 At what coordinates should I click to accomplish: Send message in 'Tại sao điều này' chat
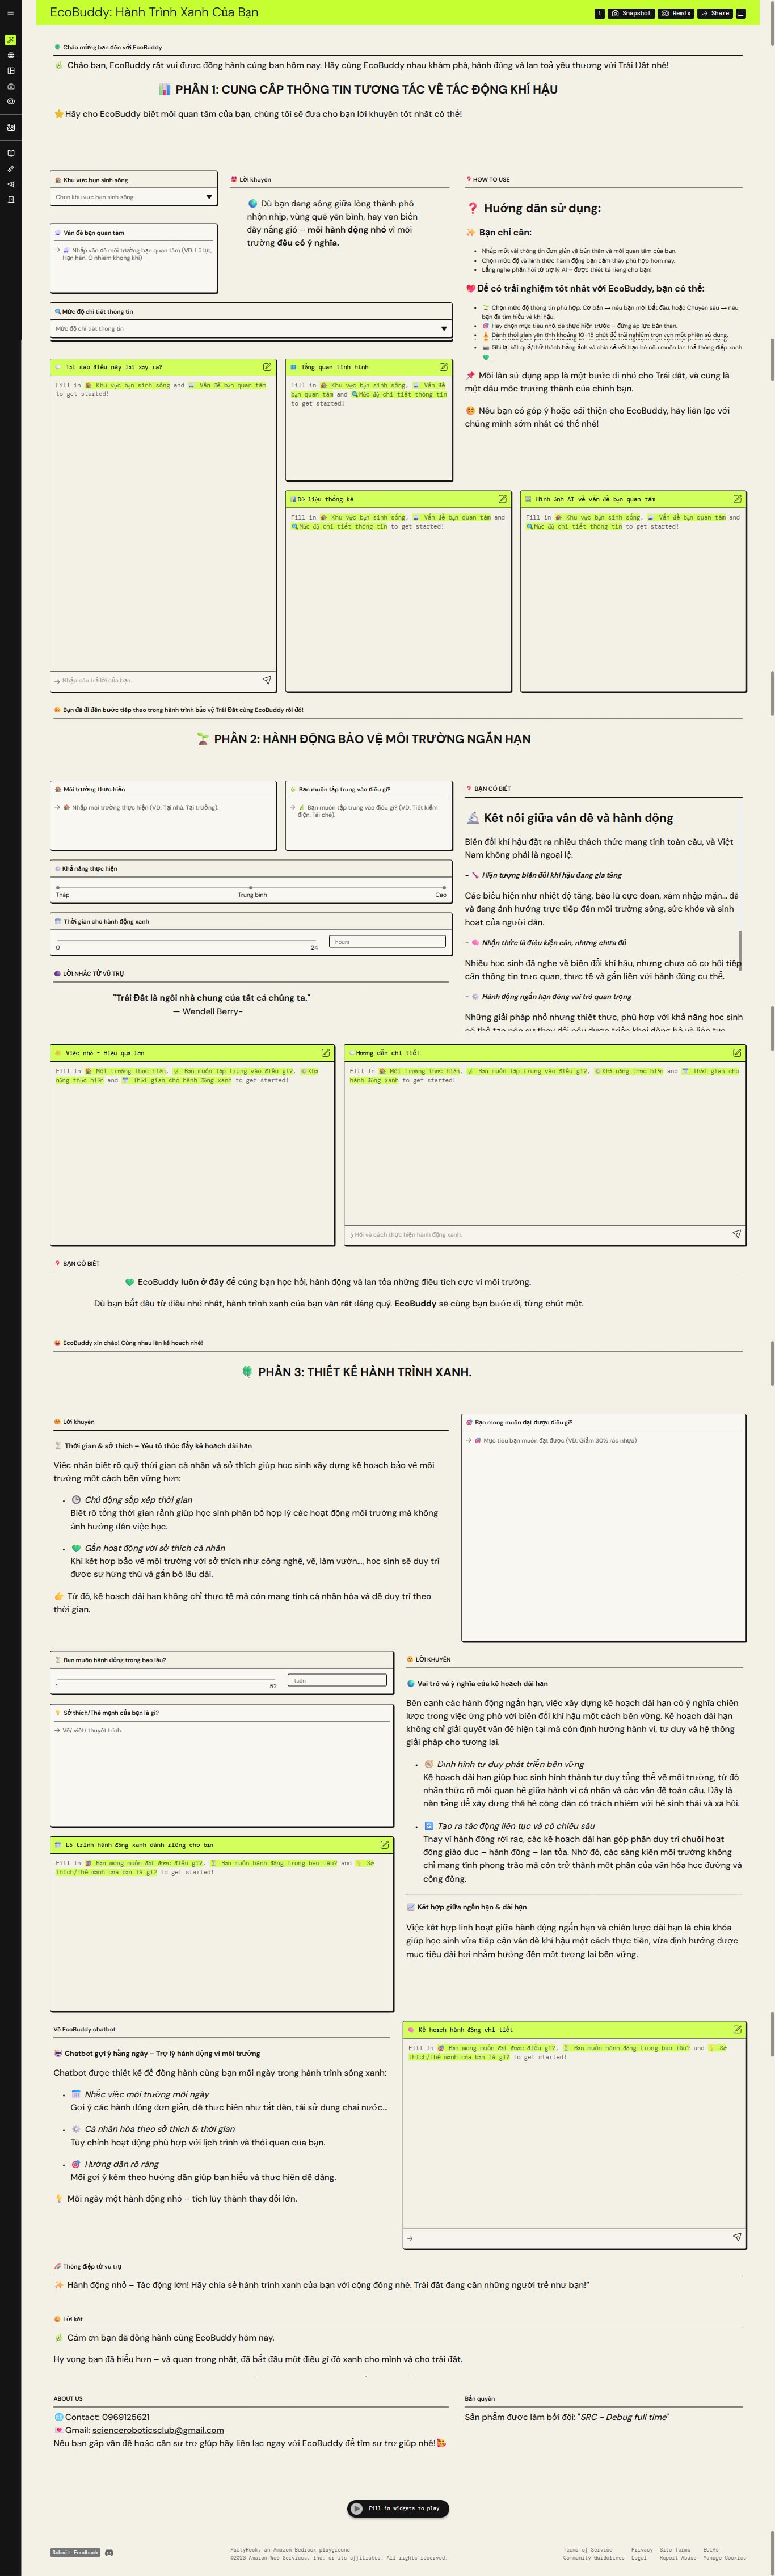click(267, 680)
